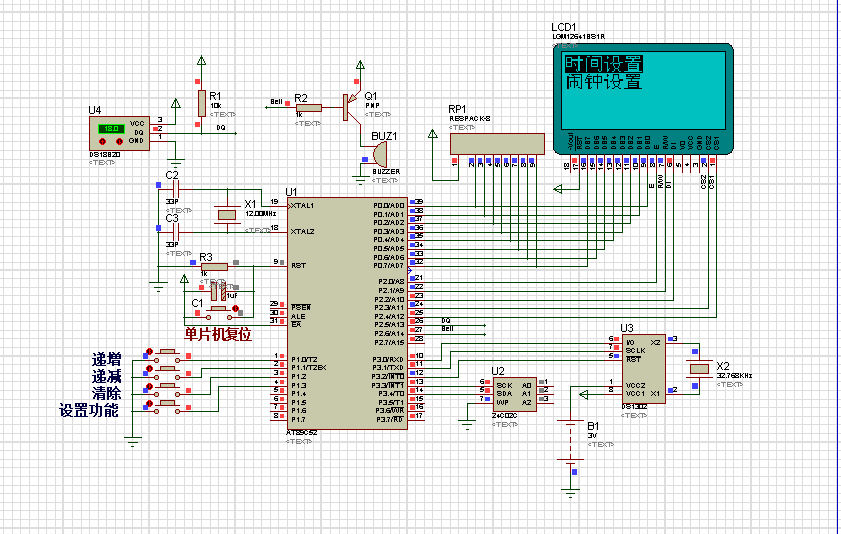Image resolution: width=841 pixels, height=534 pixels.
Task: Select resistor R1 10k
Action: (201, 103)
